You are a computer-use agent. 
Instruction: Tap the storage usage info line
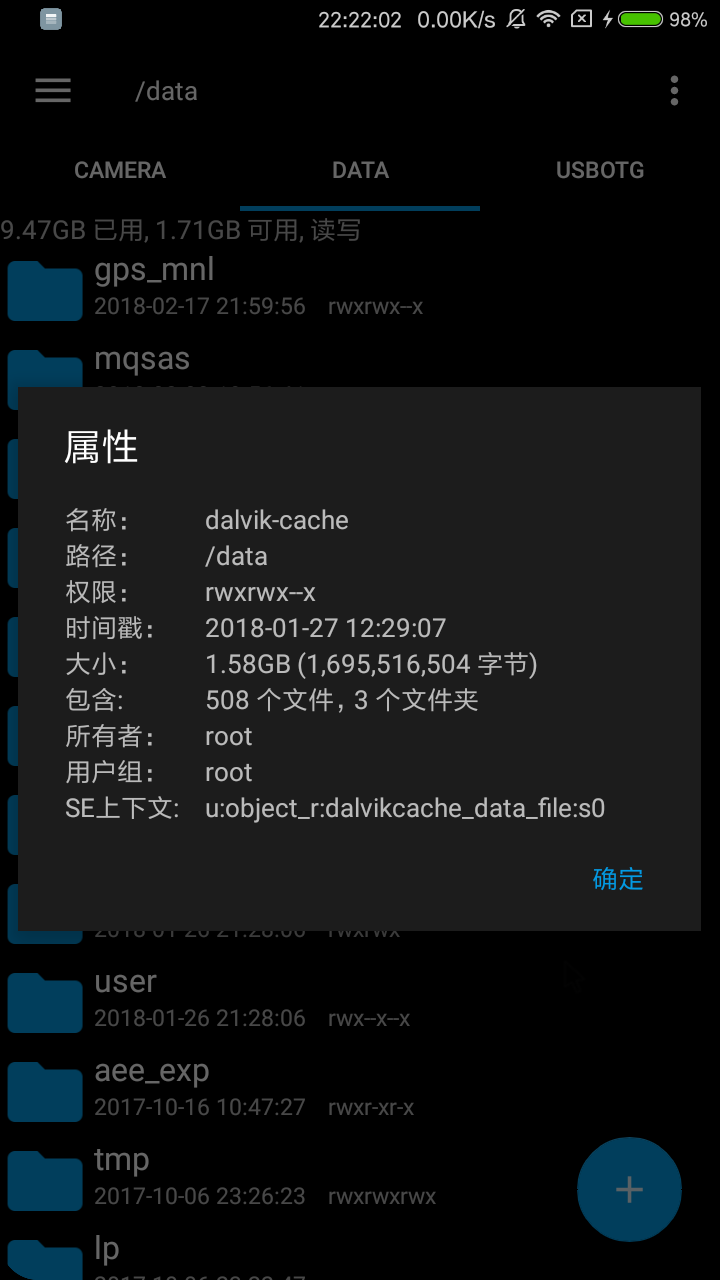point(181,231)
